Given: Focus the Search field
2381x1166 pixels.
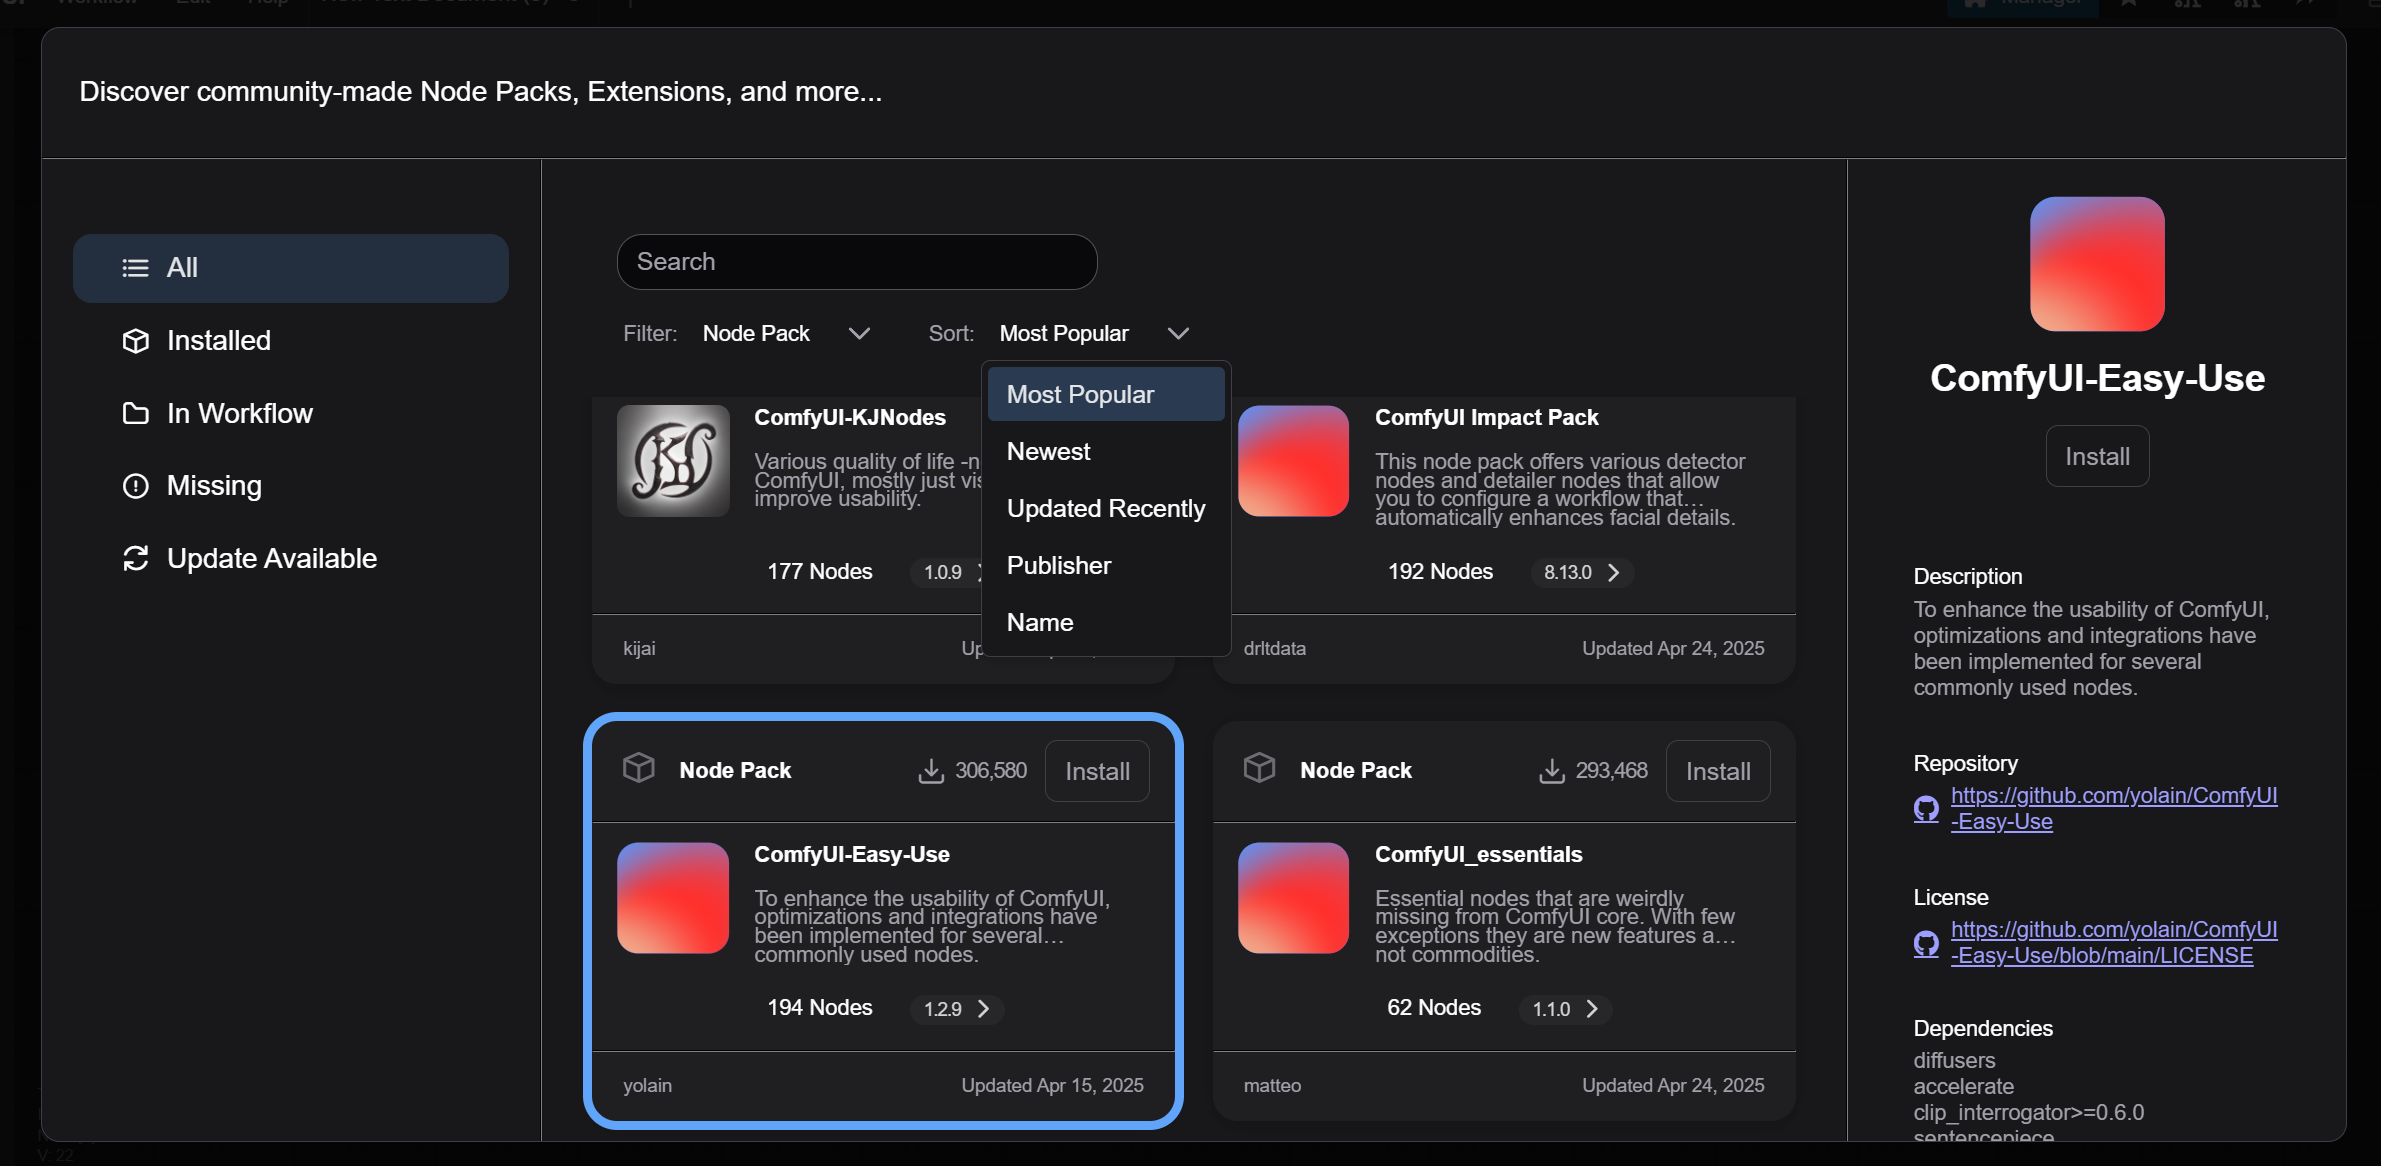Looking at the screenshot, I should click(857, 262).
